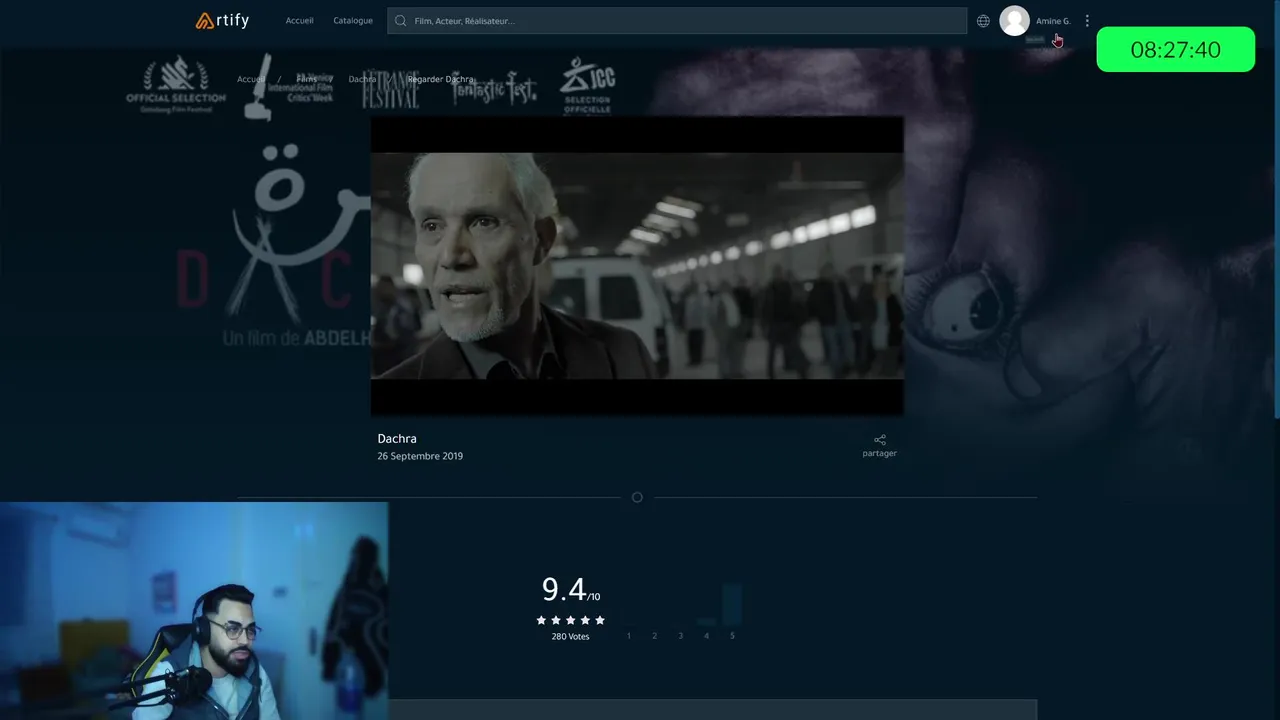
Task: Open Films in the breadcrumb
Action: 307,79
